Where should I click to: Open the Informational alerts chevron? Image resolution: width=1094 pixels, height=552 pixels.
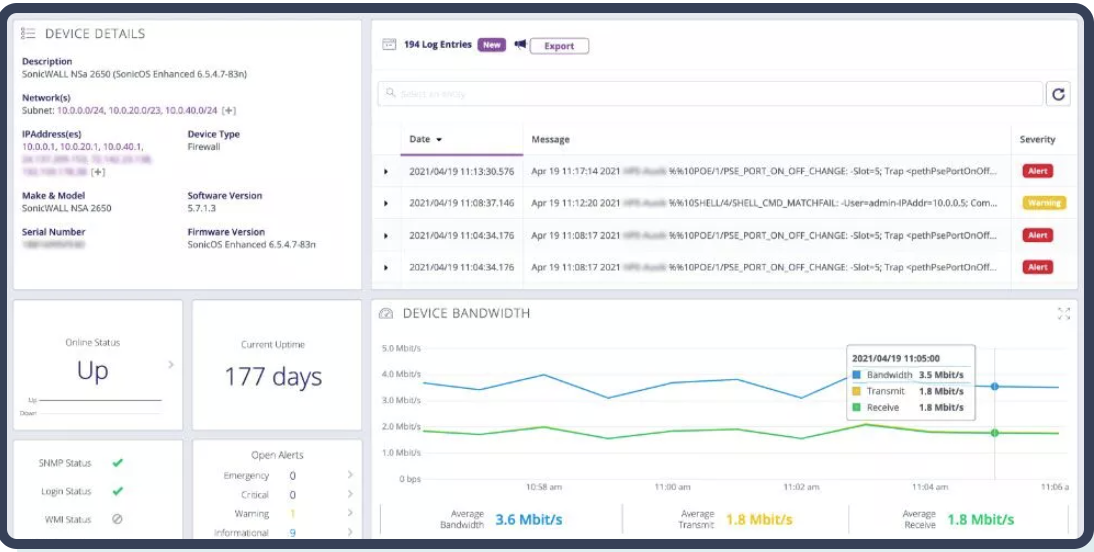(x=350, y=532)
